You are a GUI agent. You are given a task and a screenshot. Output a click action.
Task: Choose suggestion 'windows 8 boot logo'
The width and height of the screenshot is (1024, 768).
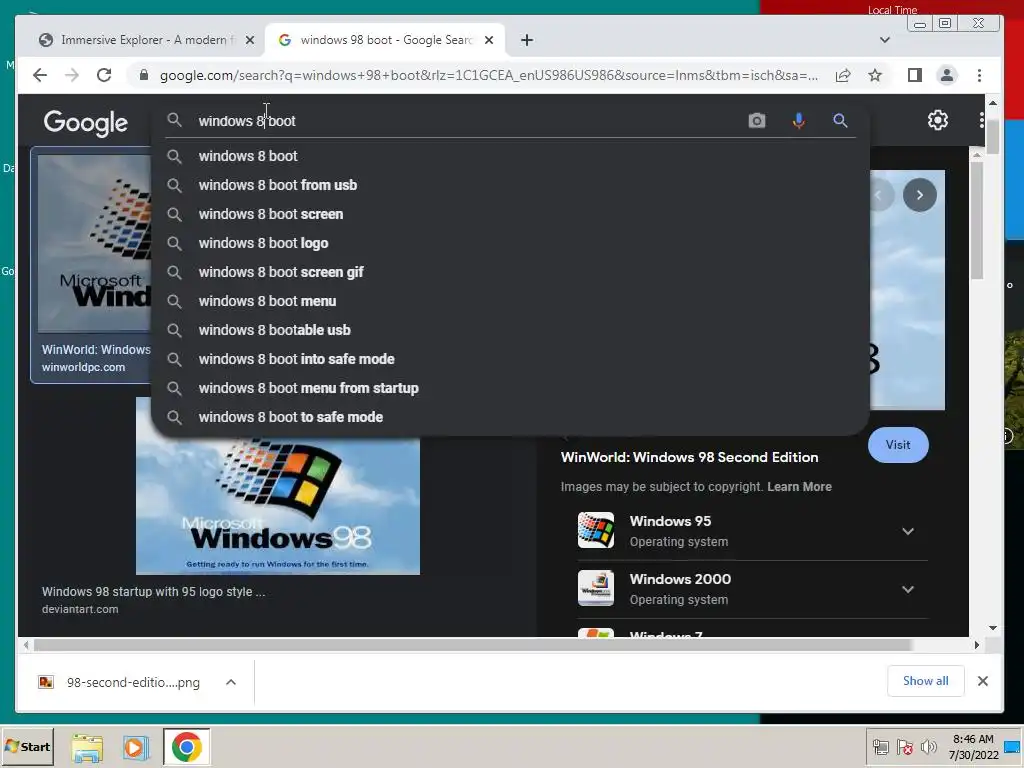(509, 243)
